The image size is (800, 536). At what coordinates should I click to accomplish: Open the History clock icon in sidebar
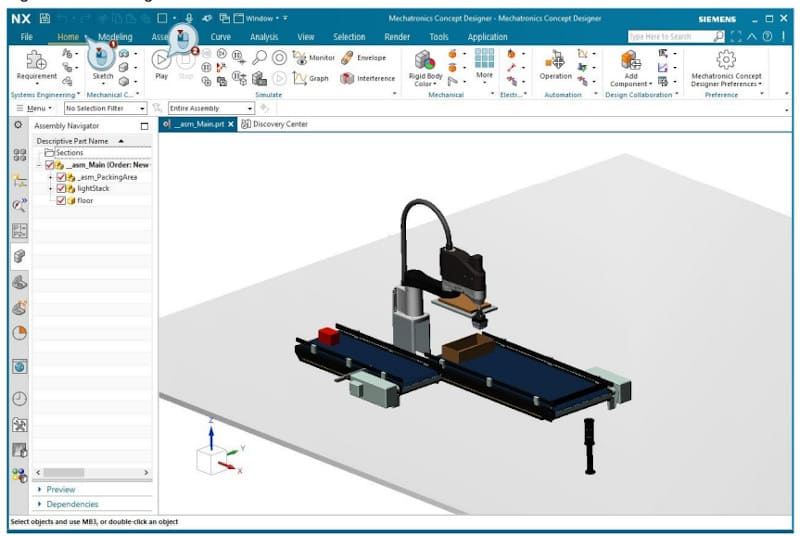coord(19,398)
